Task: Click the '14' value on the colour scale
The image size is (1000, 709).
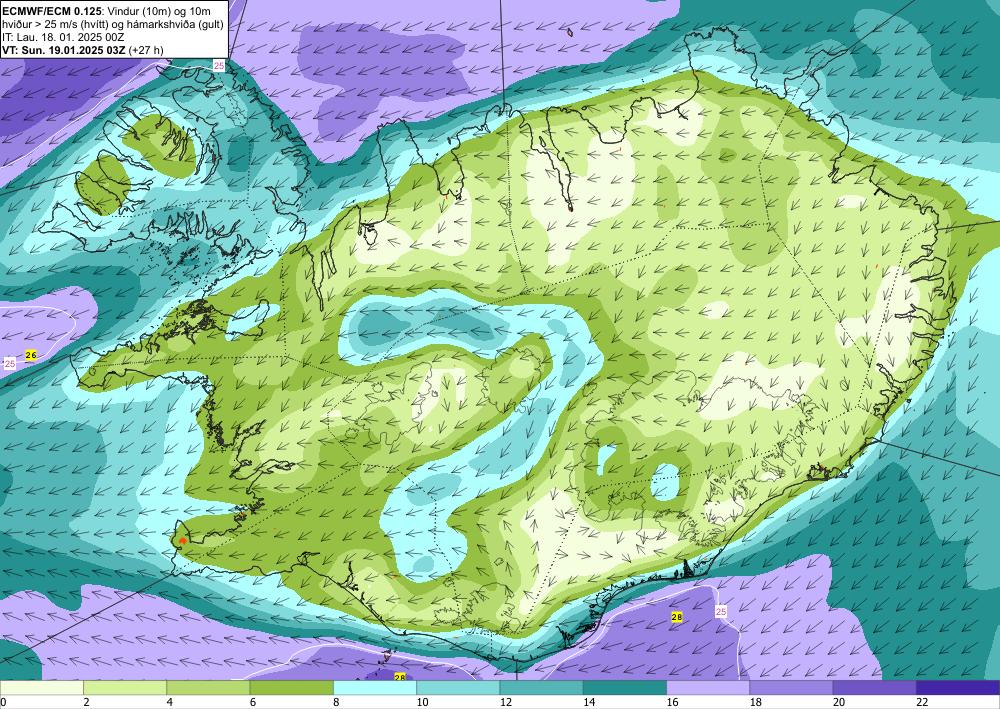Action: (x=589, y=702)
